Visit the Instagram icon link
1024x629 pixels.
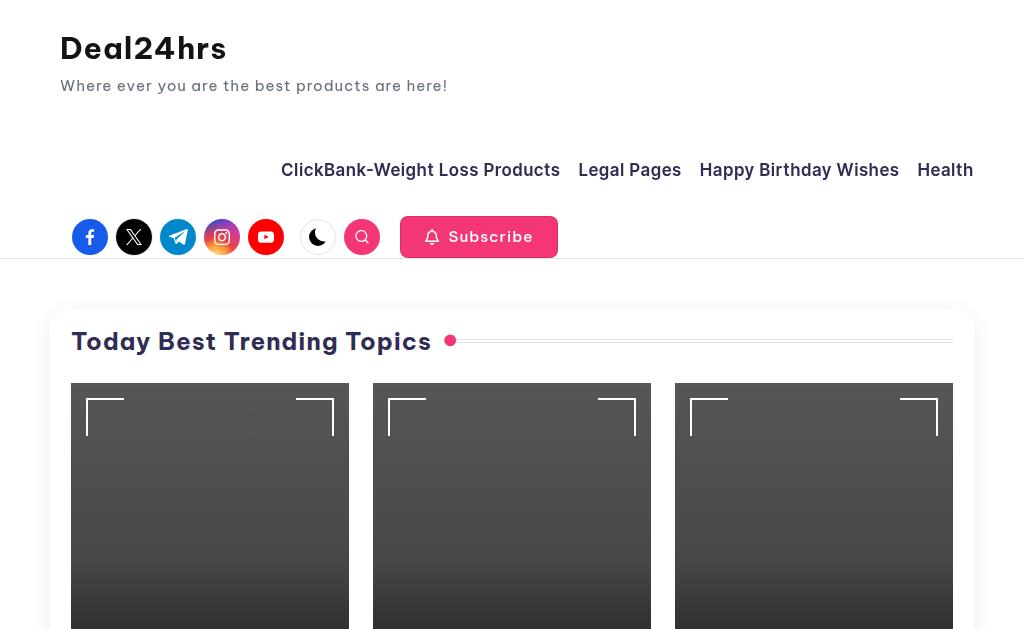point(222,237)
